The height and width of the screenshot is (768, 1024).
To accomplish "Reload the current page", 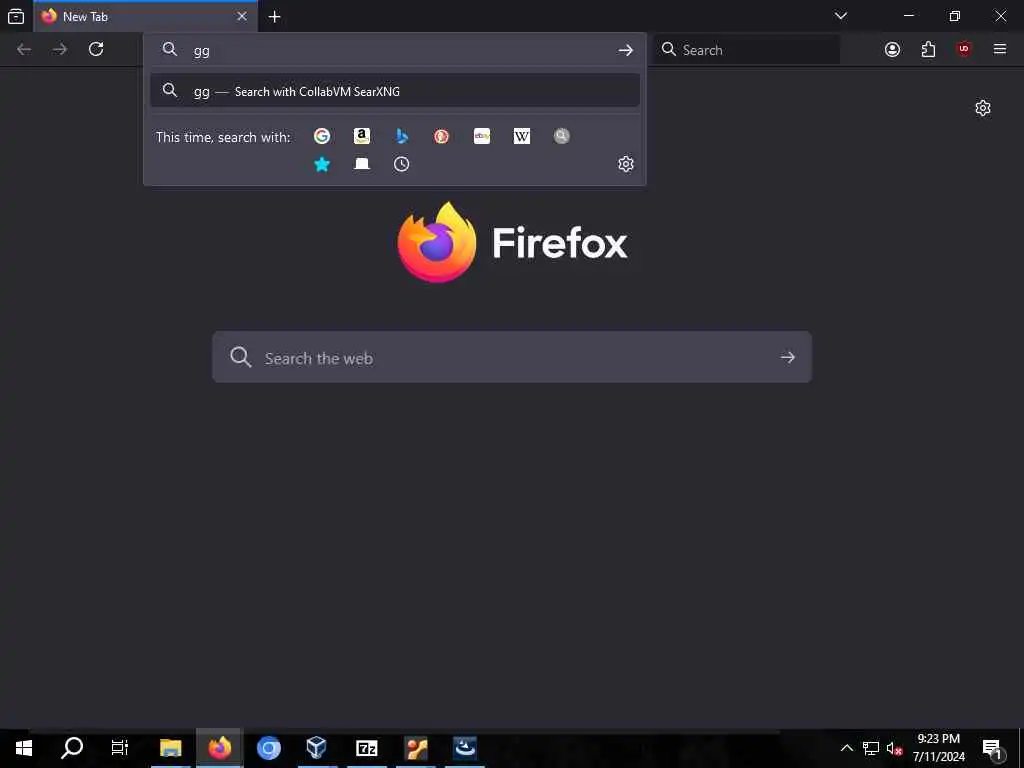I will pyautogui.click(x=96, y=49).
